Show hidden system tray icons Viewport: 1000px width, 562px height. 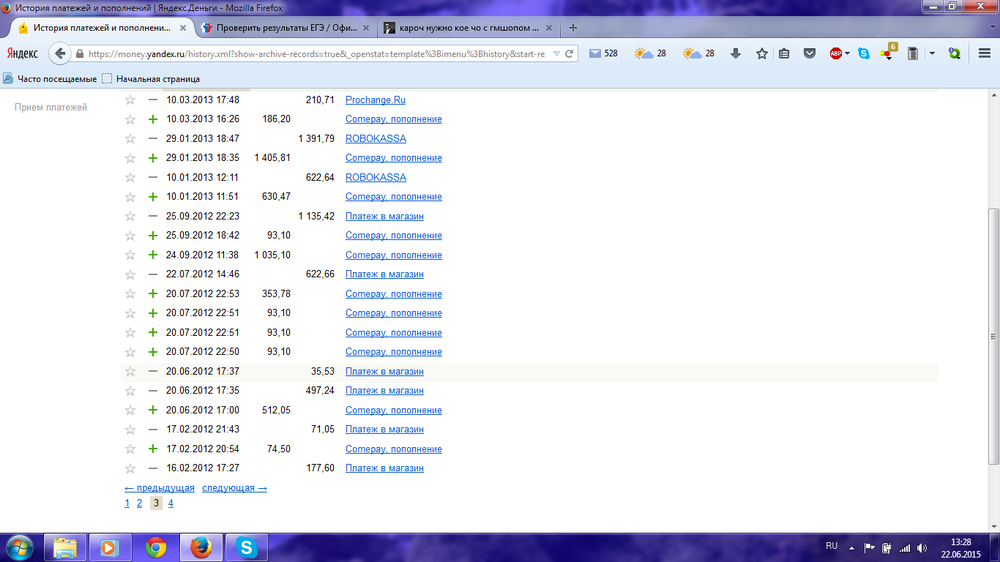tap(853, 547)
